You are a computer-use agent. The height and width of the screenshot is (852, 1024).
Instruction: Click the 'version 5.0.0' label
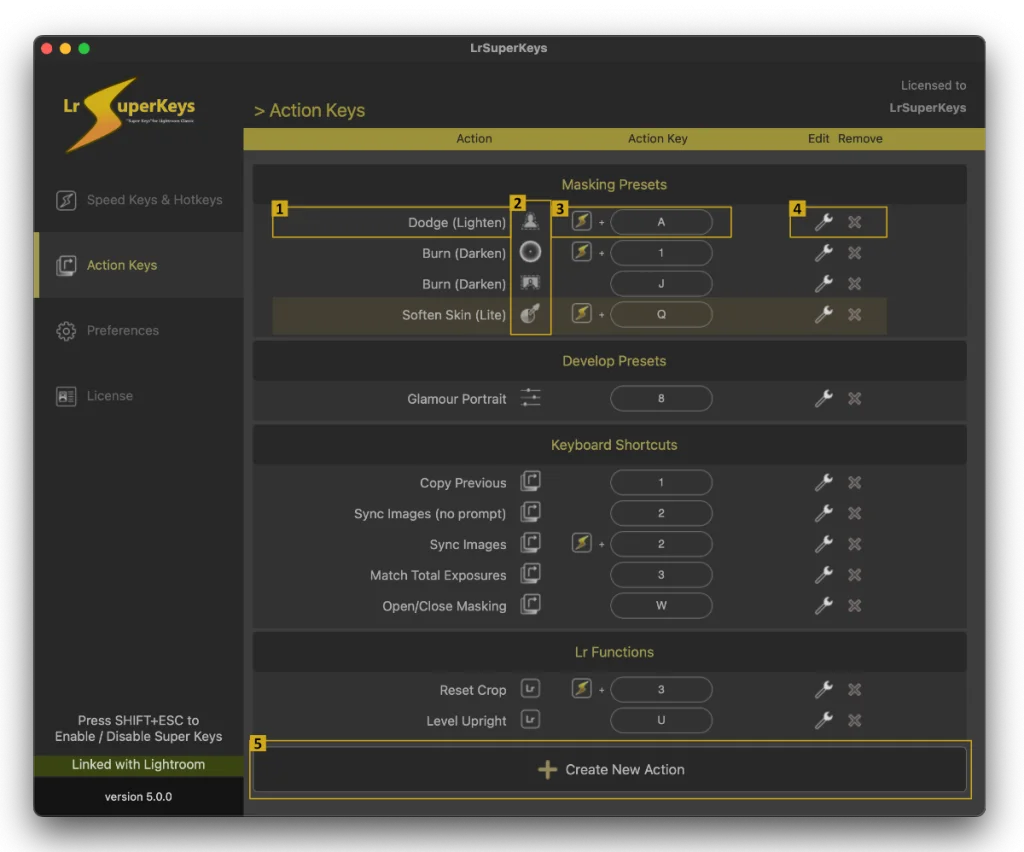click(x=138, y=797)
